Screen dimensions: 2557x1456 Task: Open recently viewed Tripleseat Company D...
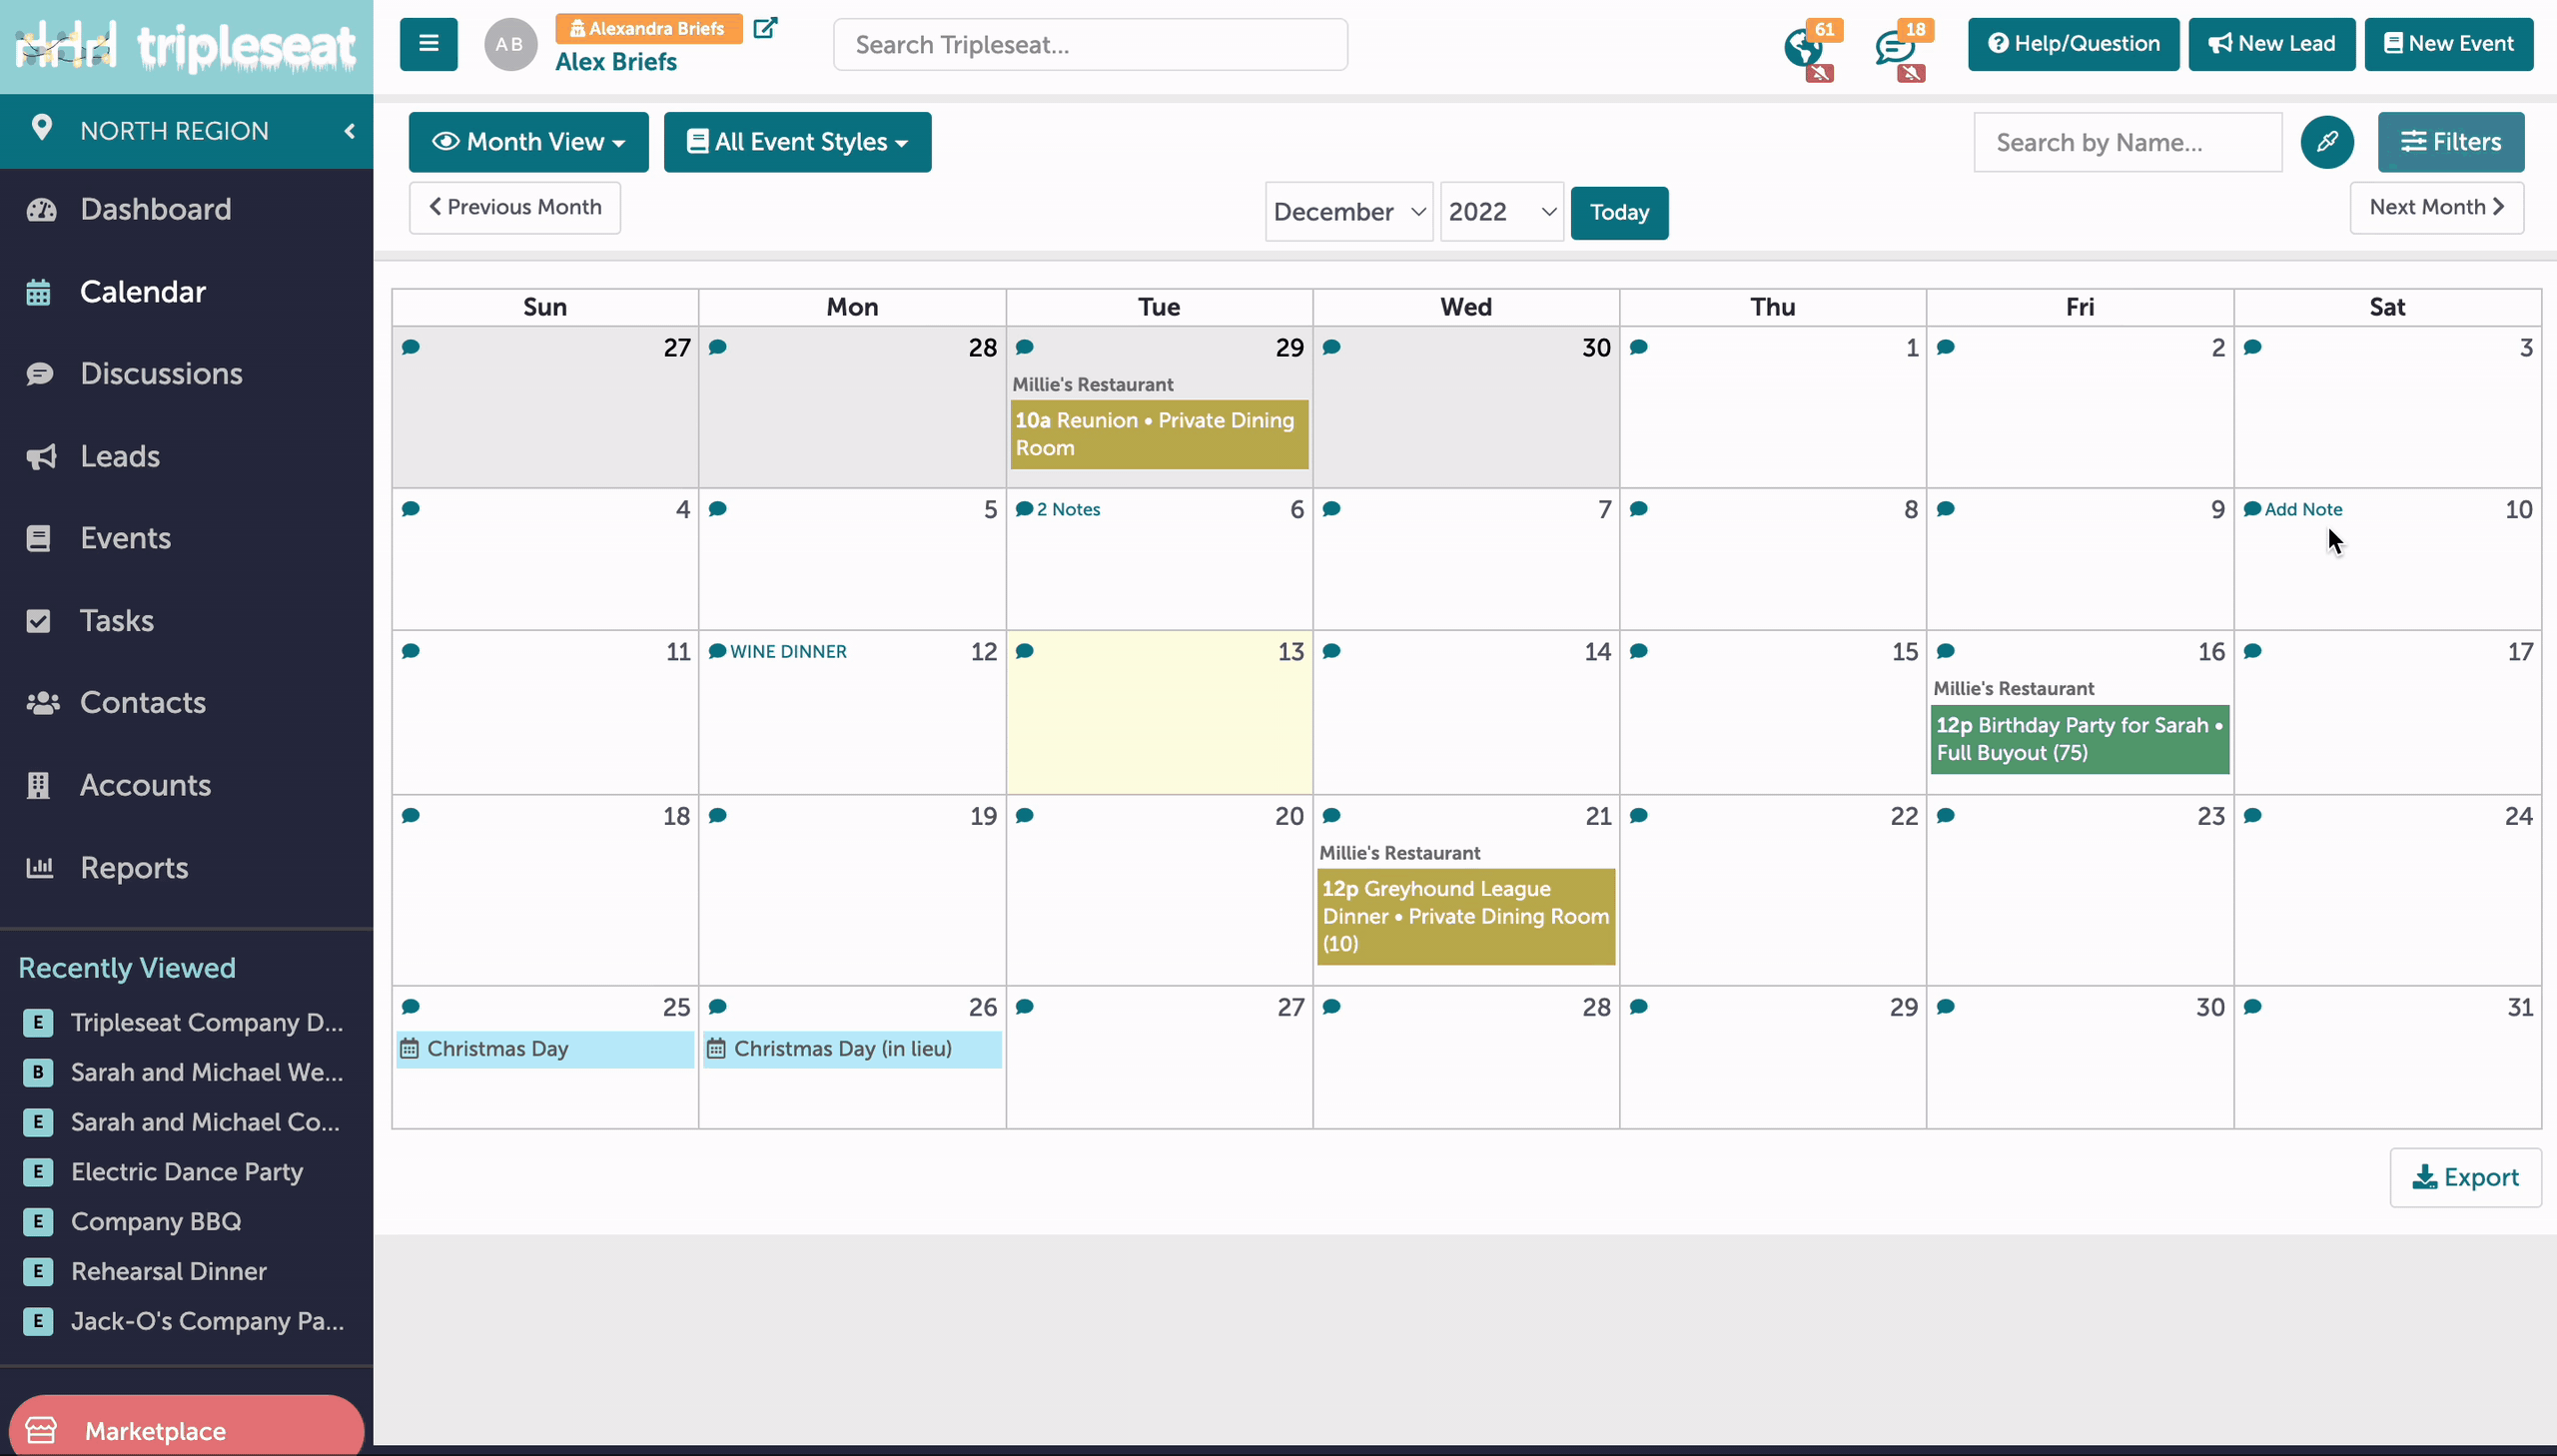tap(206, 1022)
